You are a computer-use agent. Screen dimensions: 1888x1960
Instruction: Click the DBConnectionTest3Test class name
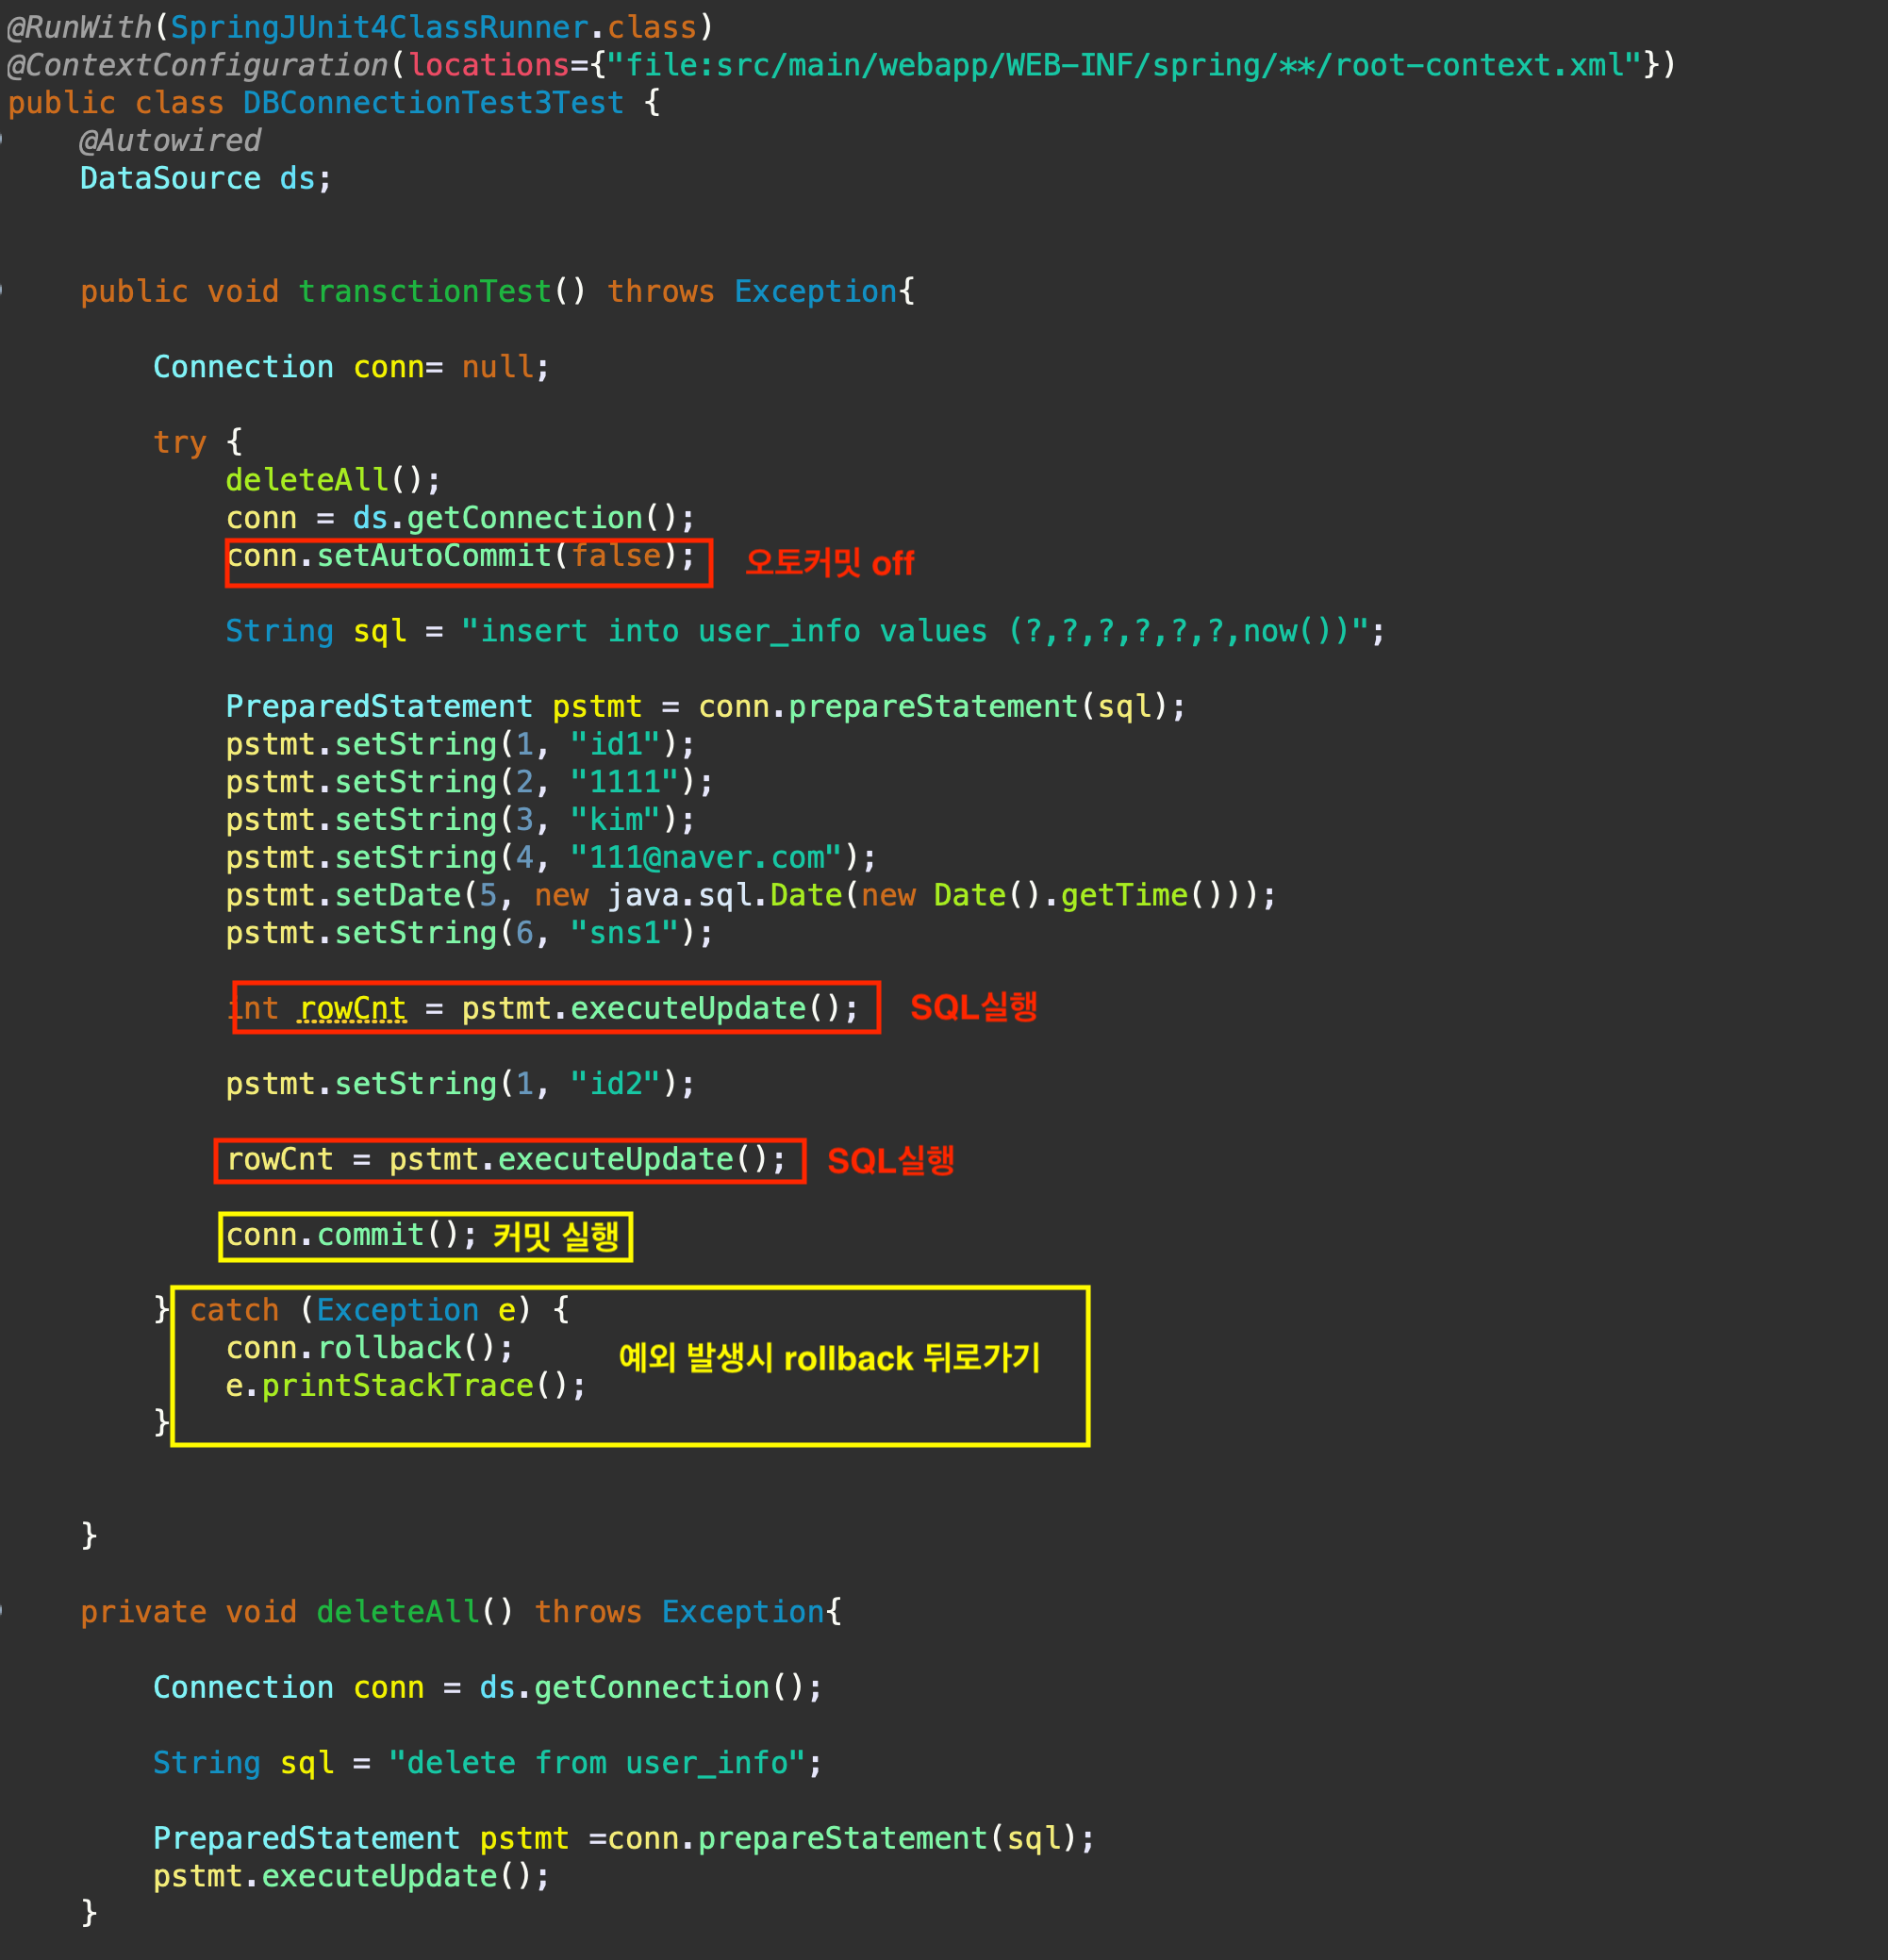[x=432, y=103]
